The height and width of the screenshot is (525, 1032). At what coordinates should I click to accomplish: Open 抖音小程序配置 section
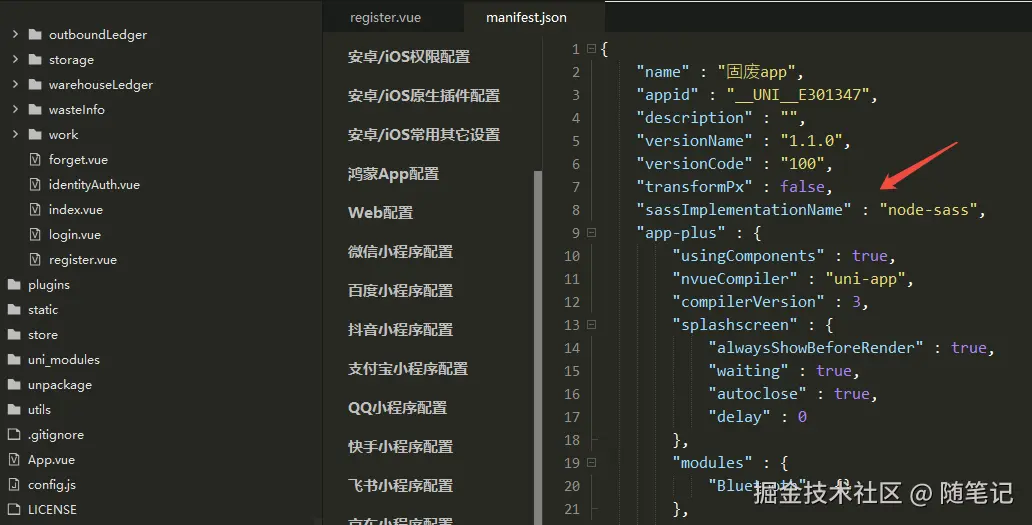click(x=400, y=330)
